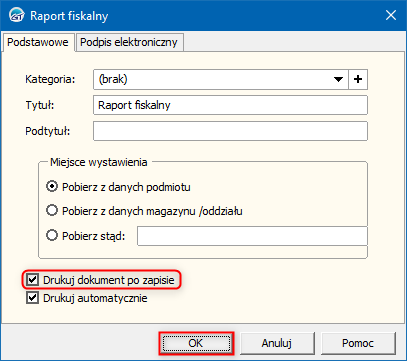Confirm the dialog with OK
This screenshot has width=407, height=361.
point(196,343)
